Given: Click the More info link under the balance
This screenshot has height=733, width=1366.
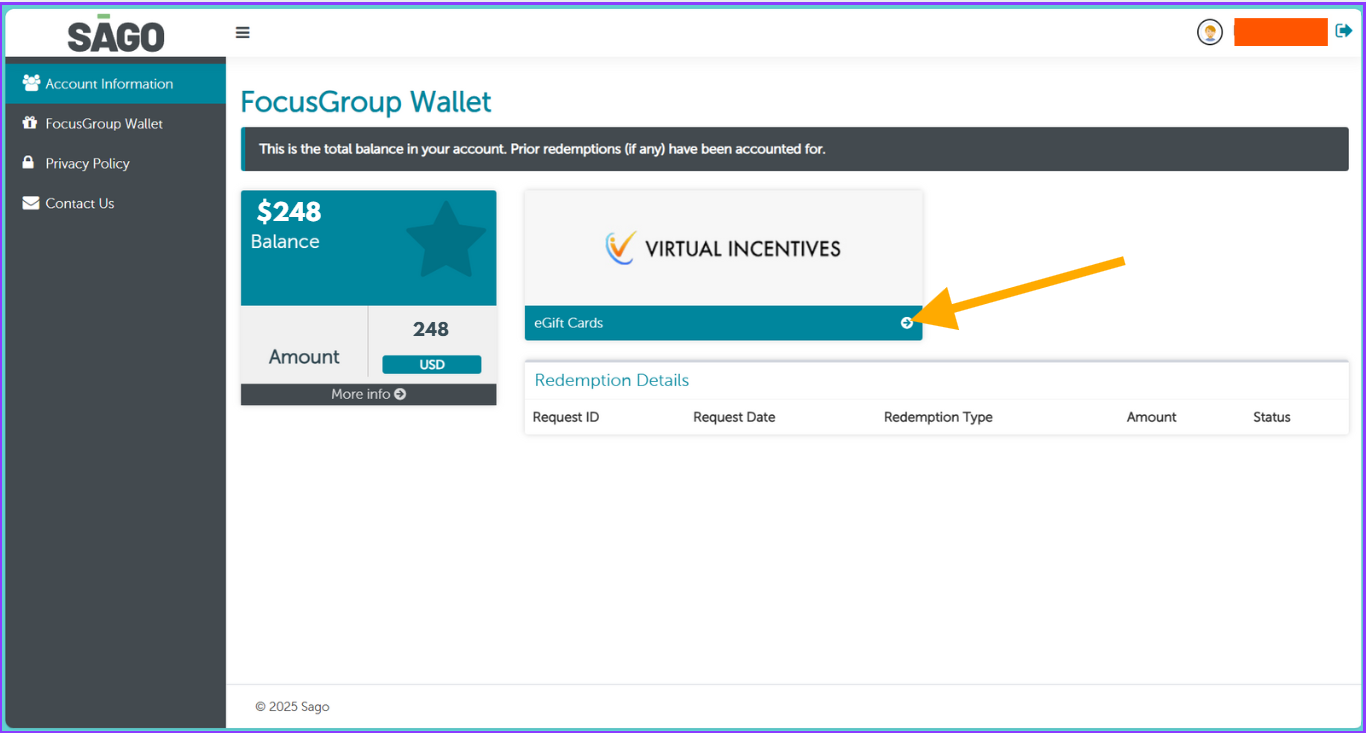Looking at the screenshot, I should point(368,394).
